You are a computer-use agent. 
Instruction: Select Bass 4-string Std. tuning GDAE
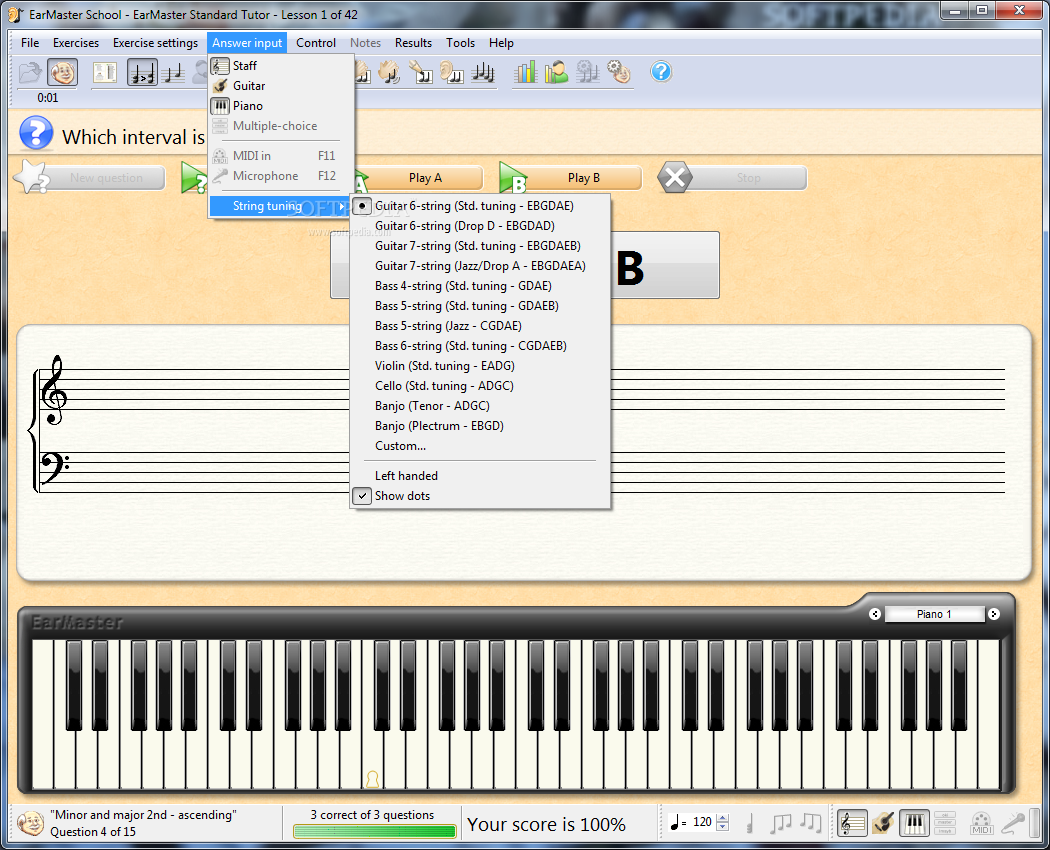point(480,286)
